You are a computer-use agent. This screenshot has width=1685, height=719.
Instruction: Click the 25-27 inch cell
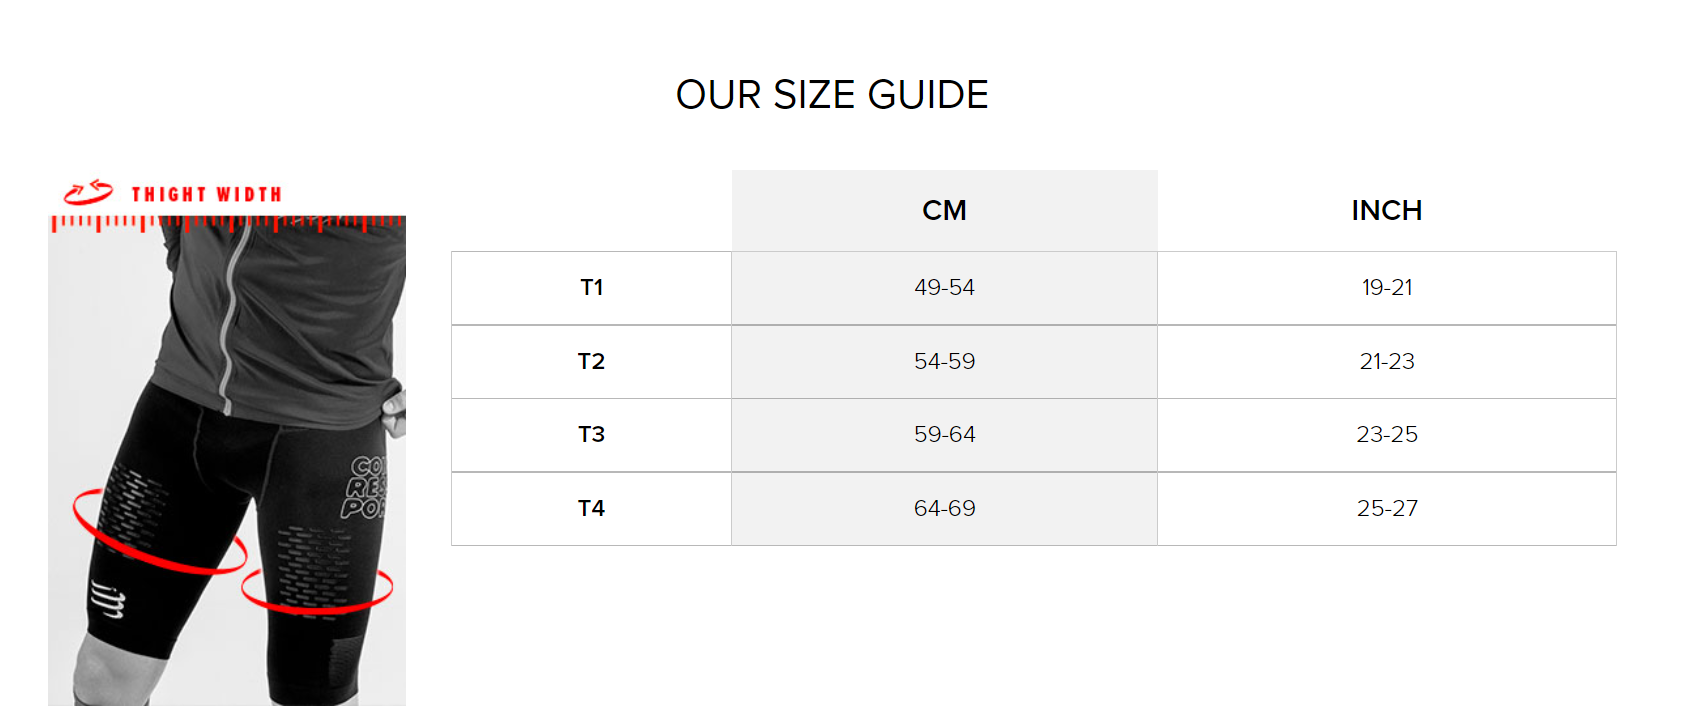[x=1387, y=509]
